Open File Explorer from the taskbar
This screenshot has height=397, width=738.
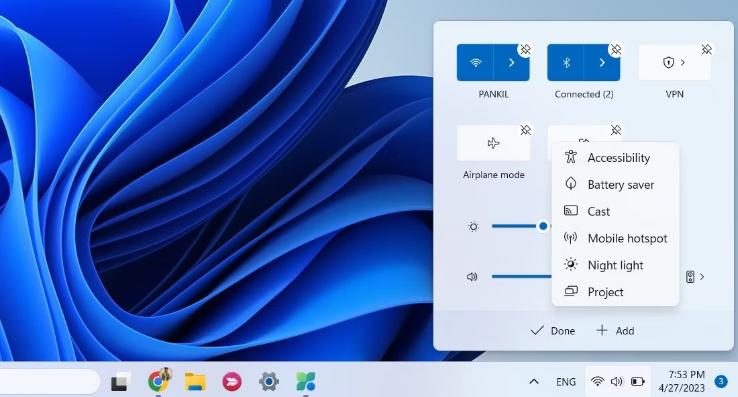click(194, 381)
